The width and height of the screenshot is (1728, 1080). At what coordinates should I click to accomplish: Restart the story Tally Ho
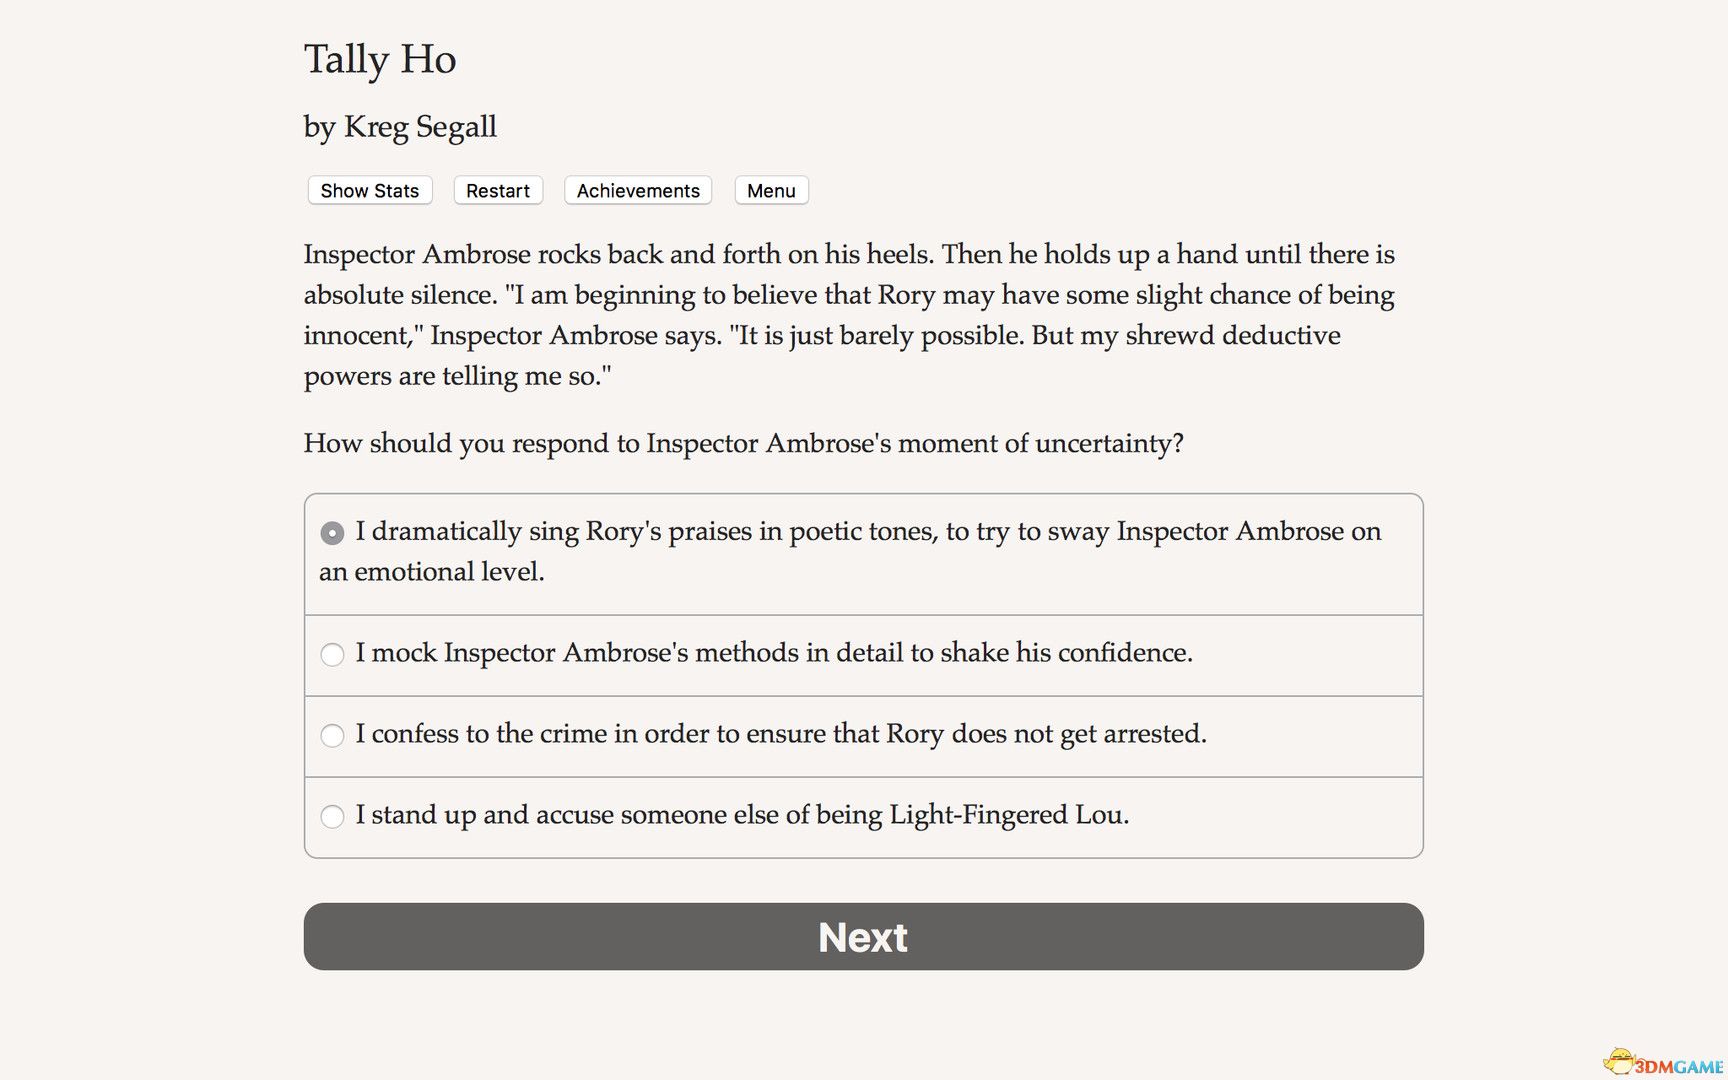[497, 190]
